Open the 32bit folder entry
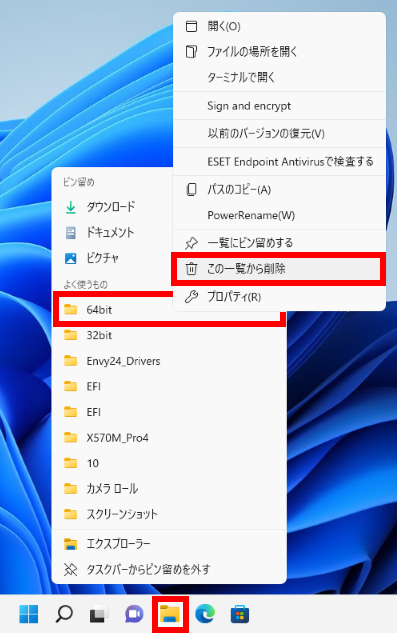This screenshot has width=397, height=633. point(169,335)
